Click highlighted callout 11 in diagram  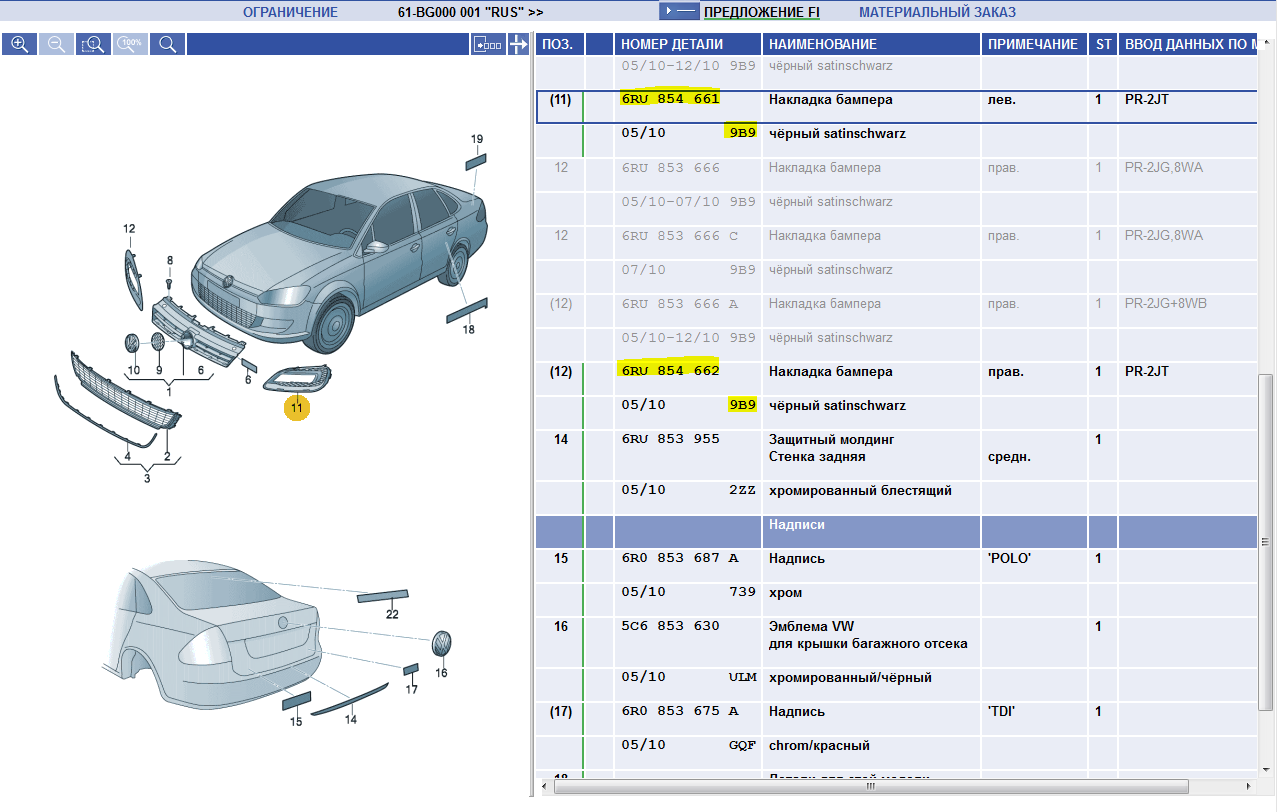[297, 407]
